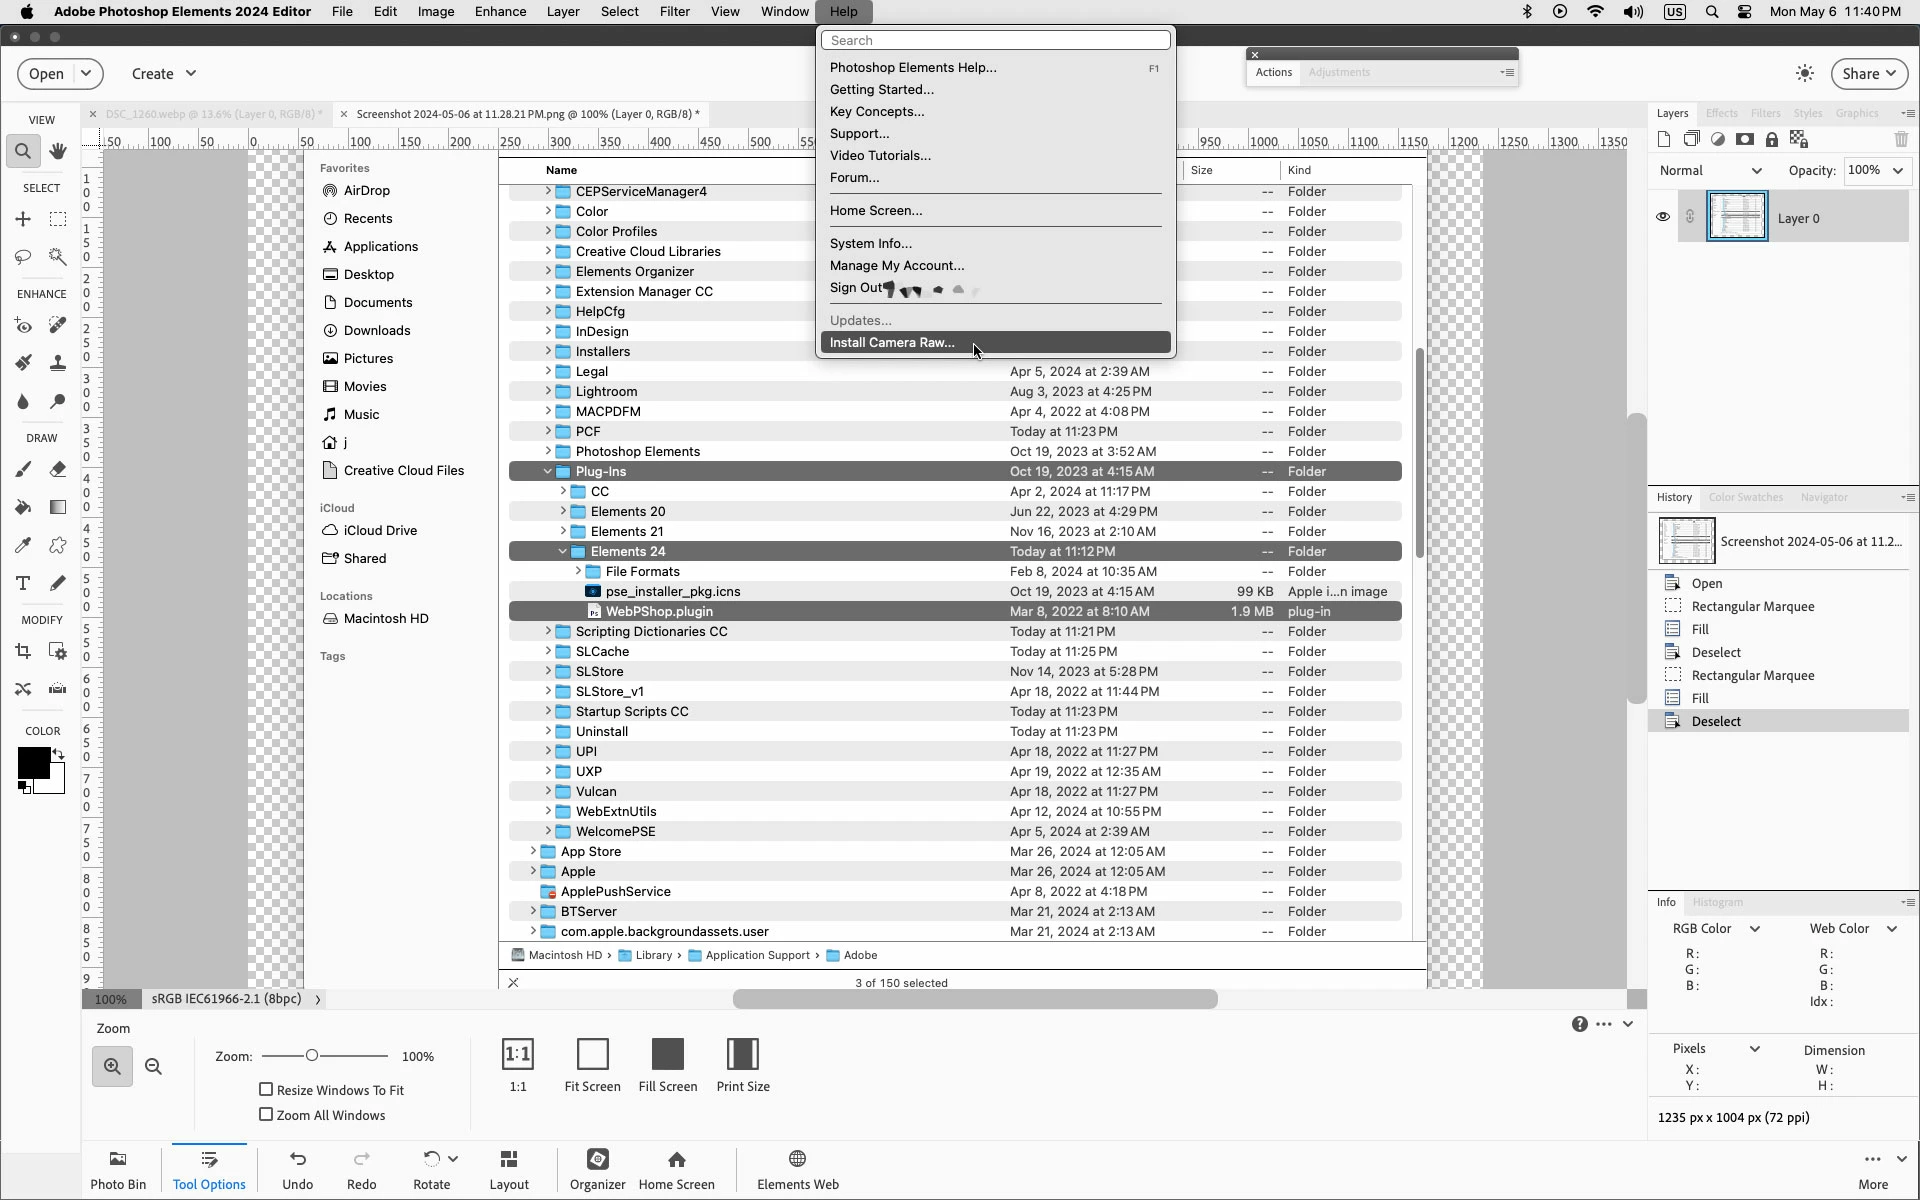Open the Normal blend mode dropdown

(x=1710, y=170)
